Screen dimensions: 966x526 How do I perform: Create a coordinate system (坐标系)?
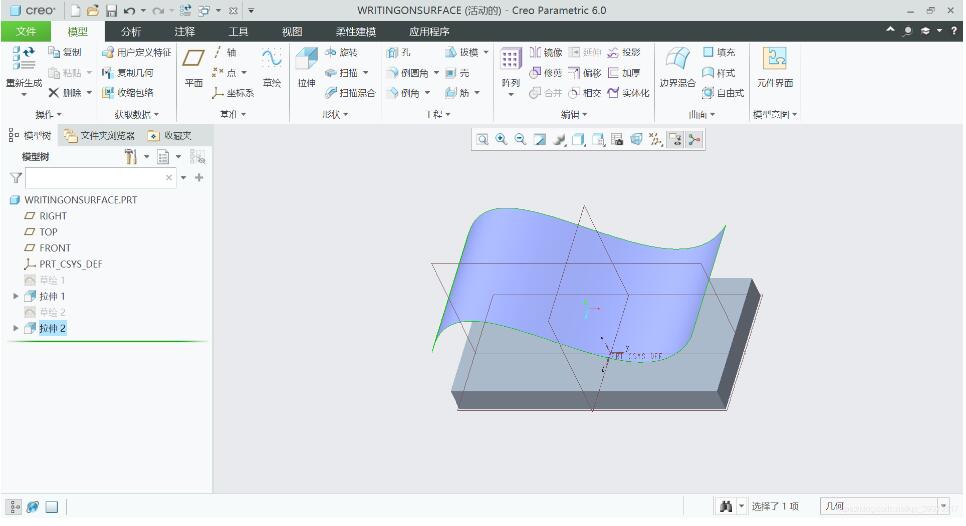coord(233,93)
